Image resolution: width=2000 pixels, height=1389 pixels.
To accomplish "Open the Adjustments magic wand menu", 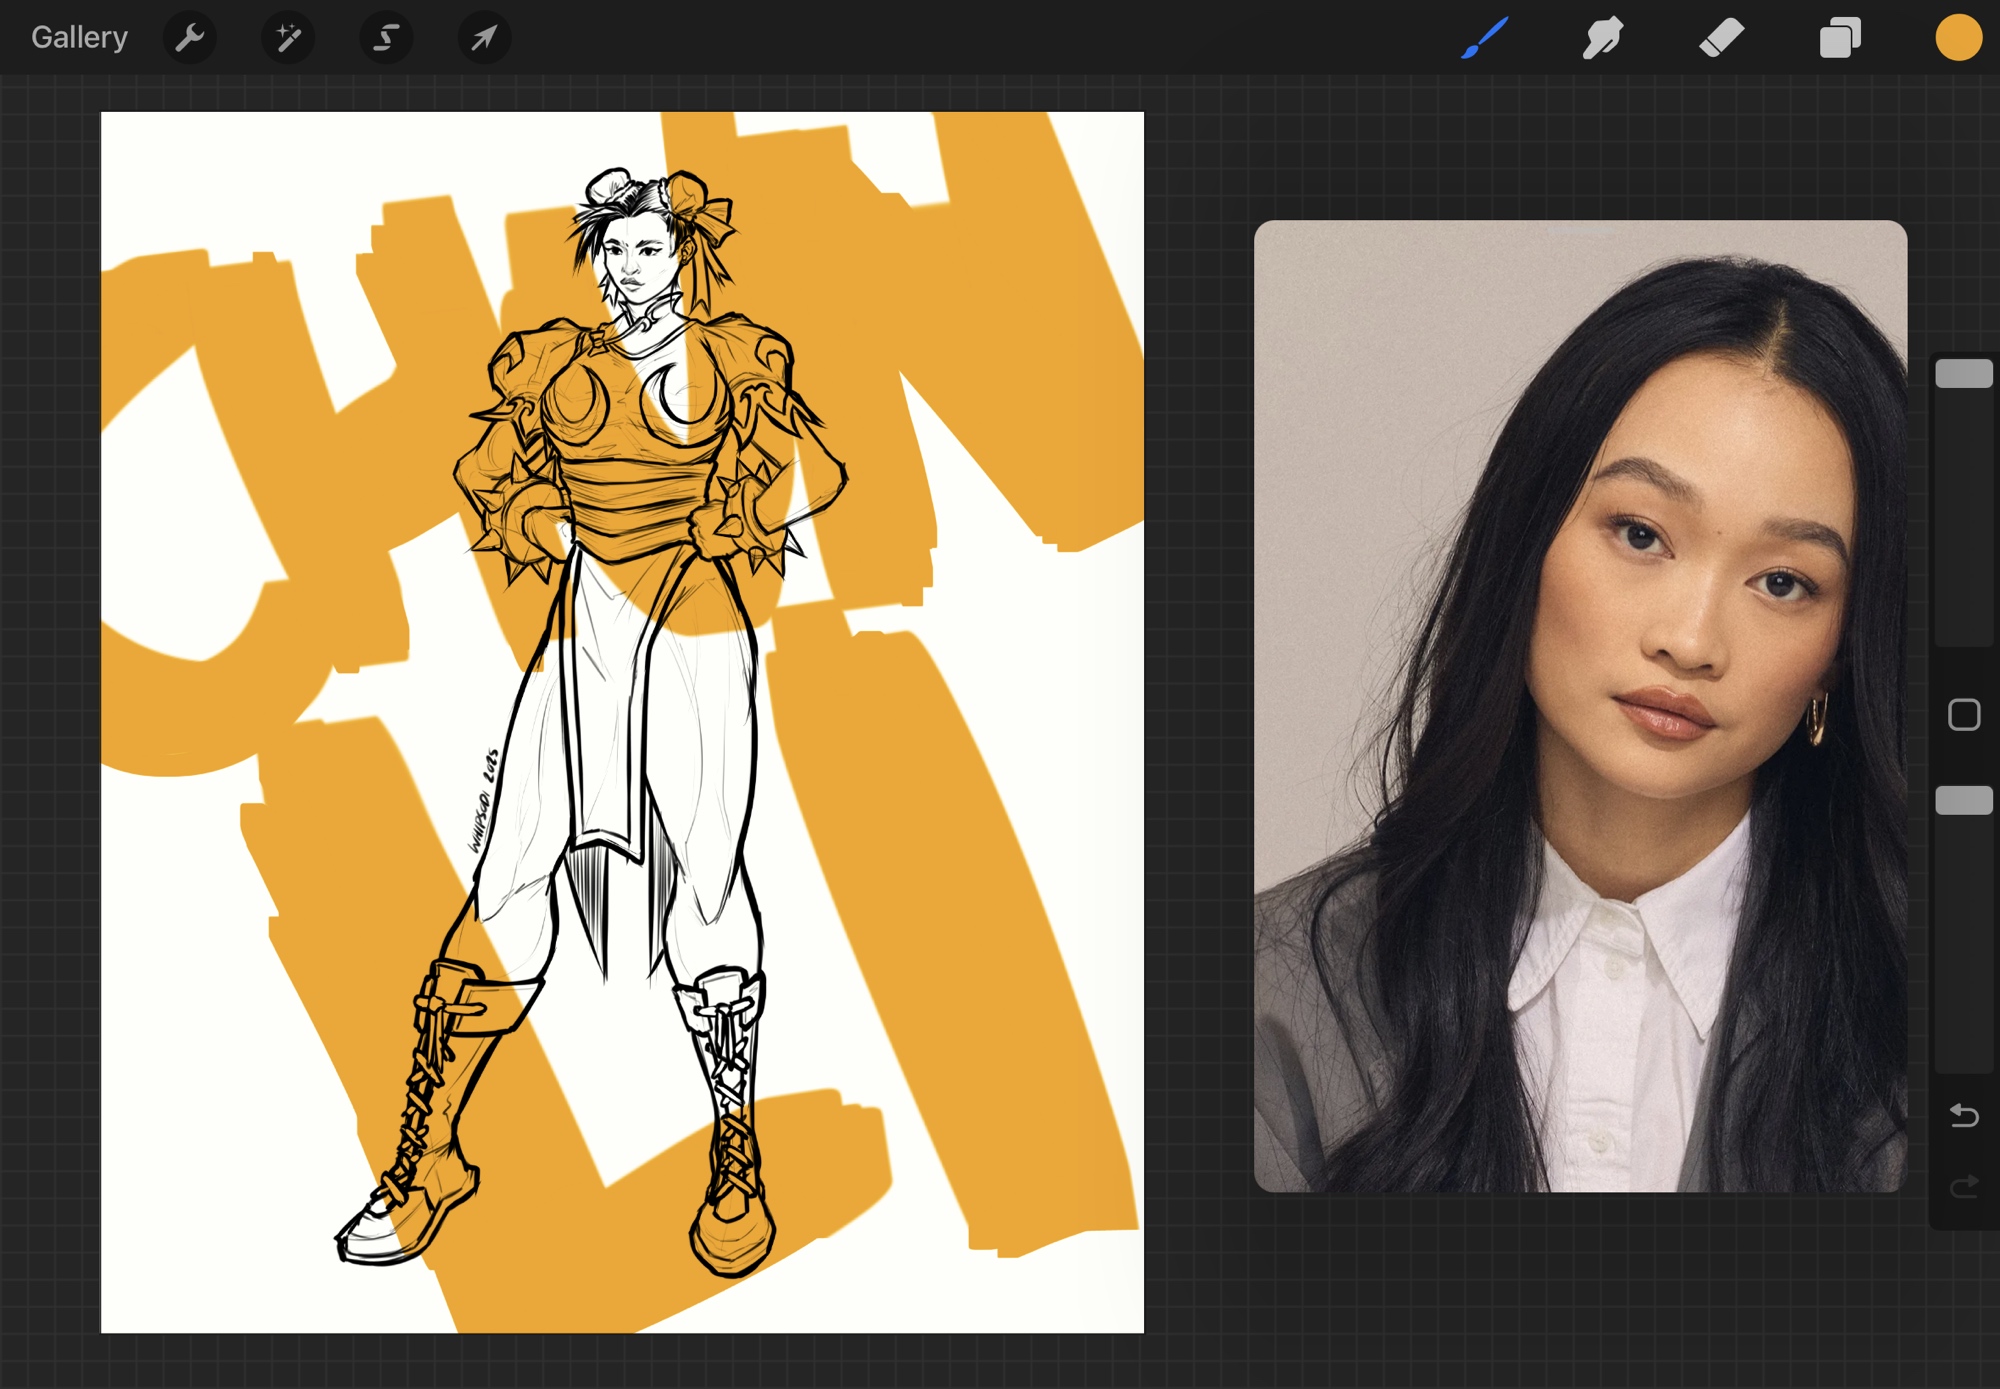I will pos(288,38).
